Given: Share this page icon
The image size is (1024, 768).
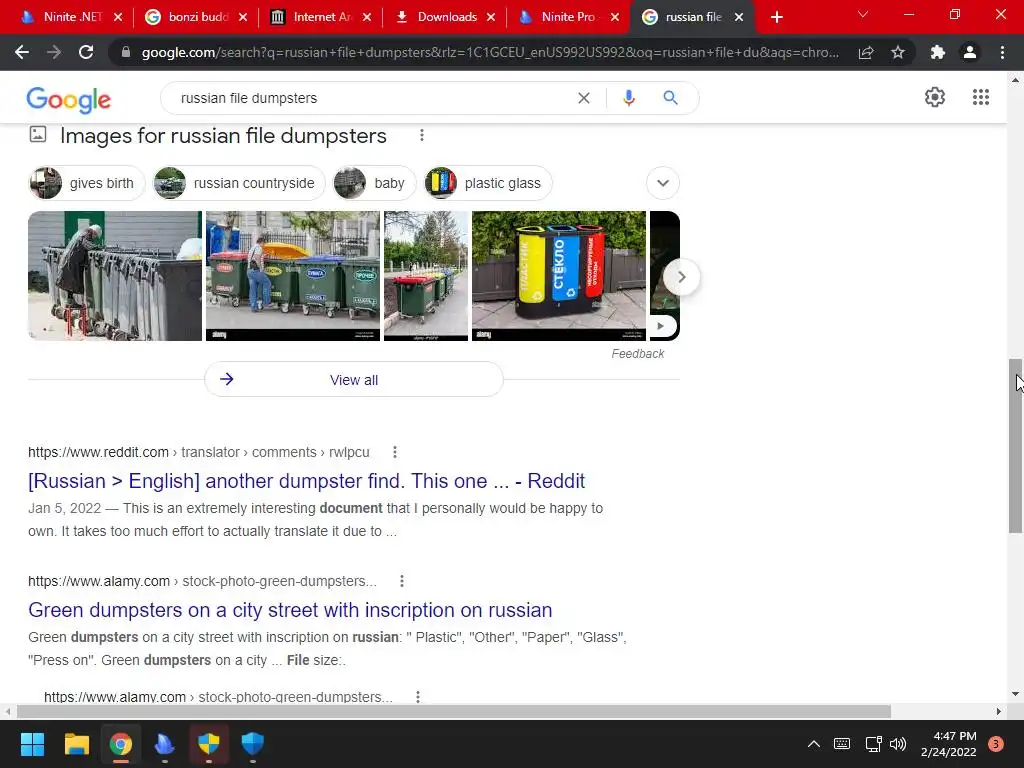Looking at the screenshot, I should coord(866,52).
